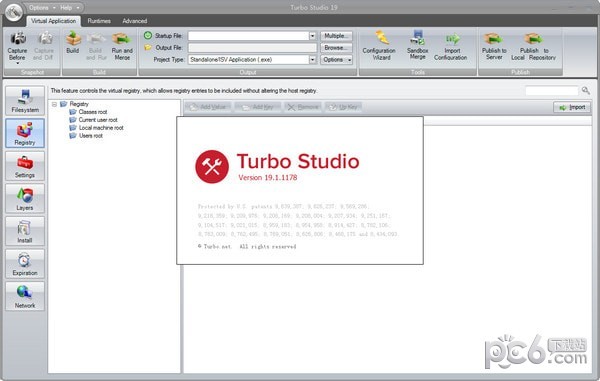Click Import Configuration icon
600x381 pixels.
[453, 39]
